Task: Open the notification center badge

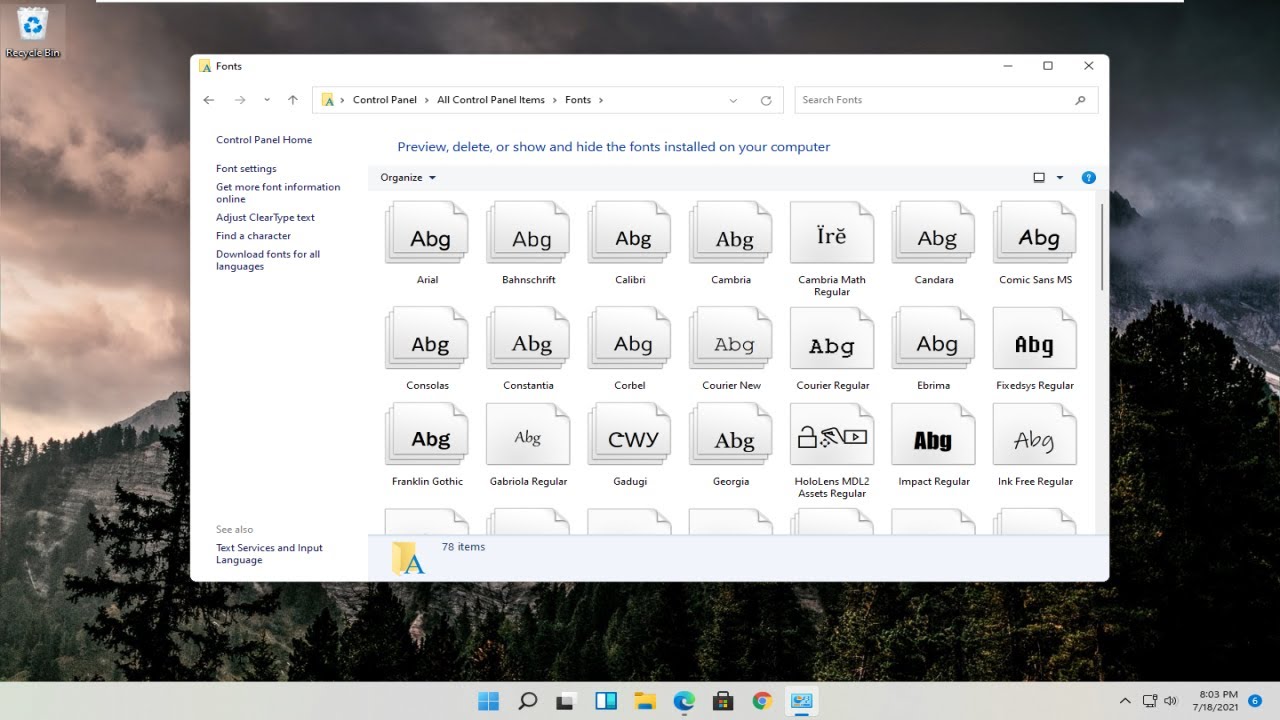Action: tap(1254, 701)
